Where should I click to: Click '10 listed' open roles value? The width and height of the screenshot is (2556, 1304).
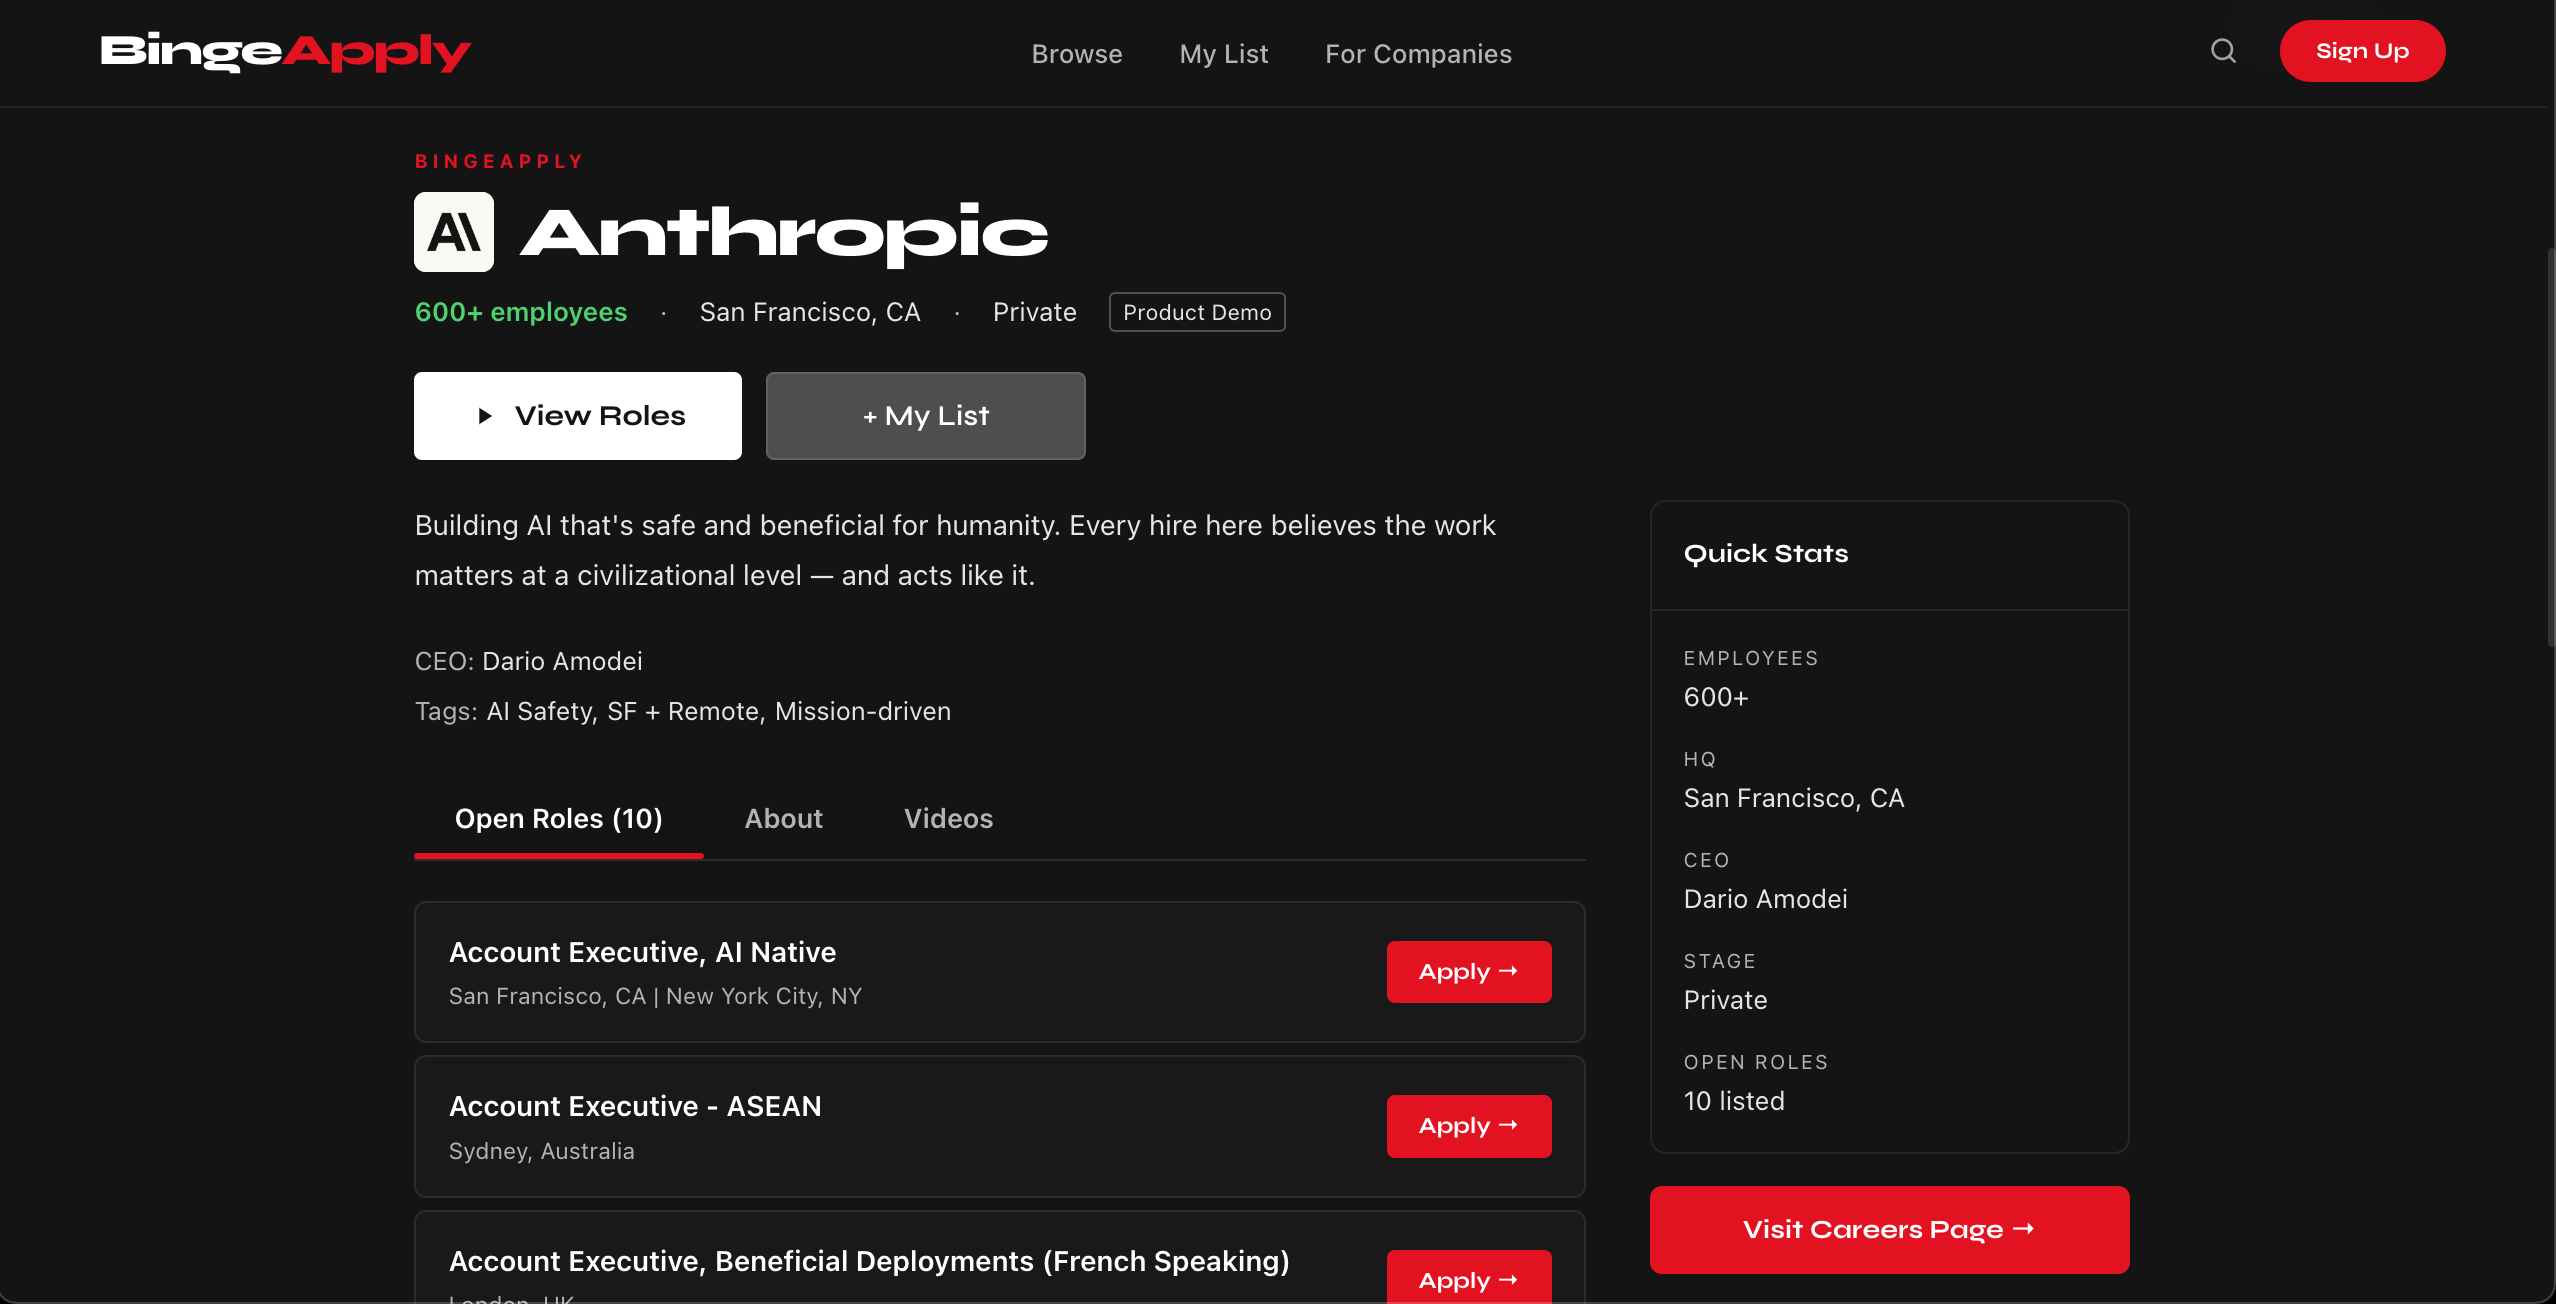pos(1734,1101)
